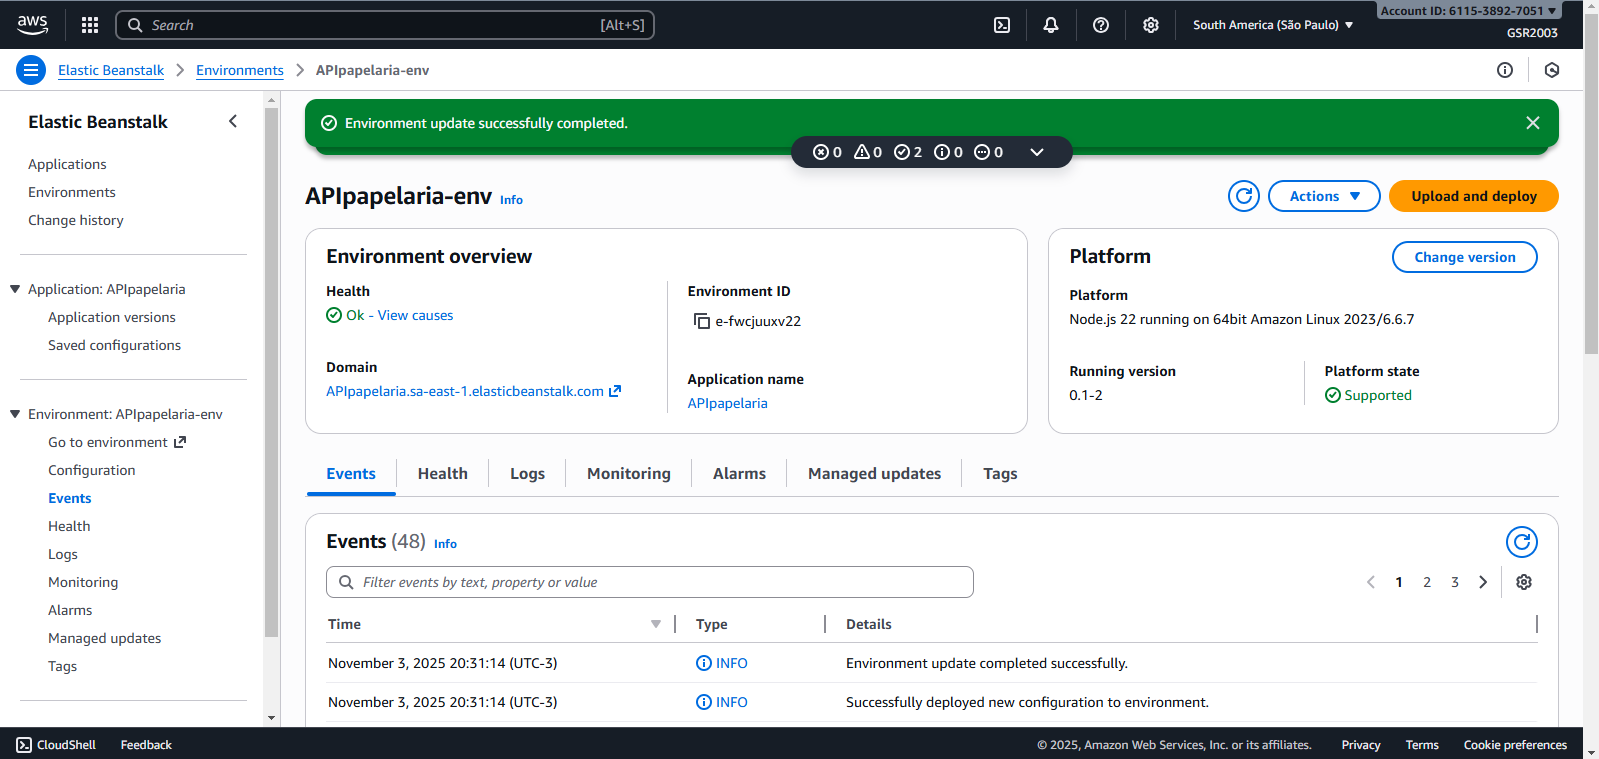Select the Events tab
The height and width of the screenshot is (759, 1599).
[351, 473]
